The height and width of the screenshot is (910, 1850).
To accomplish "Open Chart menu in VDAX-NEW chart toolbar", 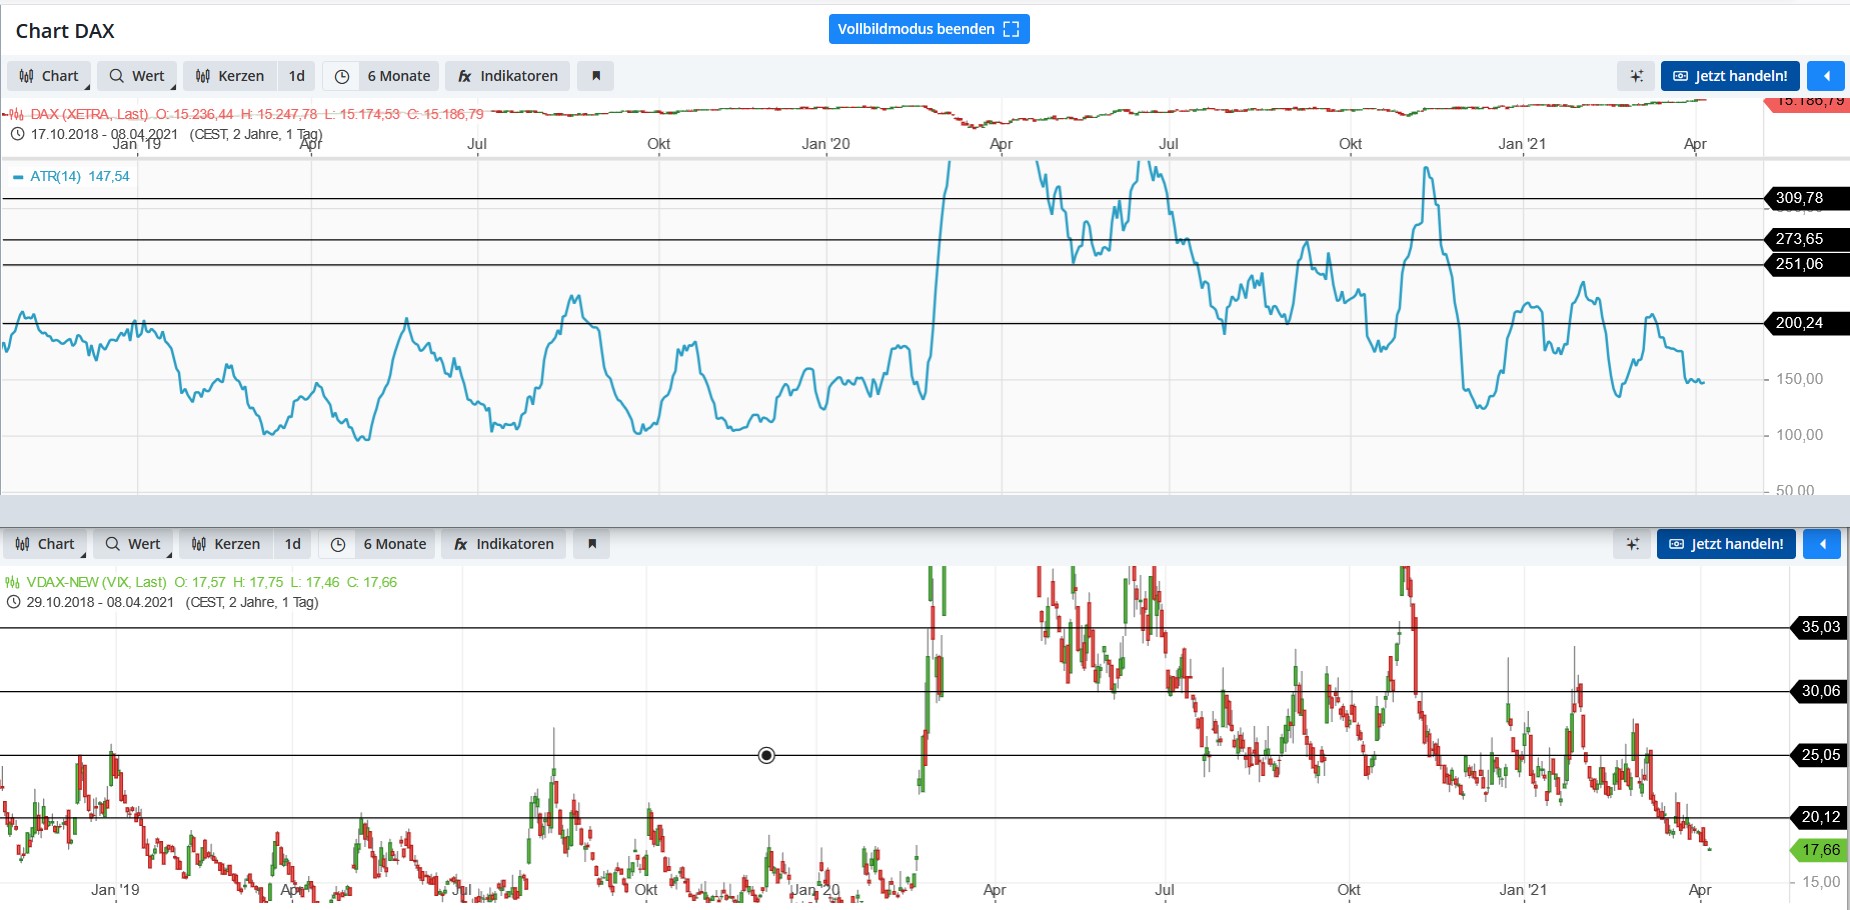I will pos(45,544).
